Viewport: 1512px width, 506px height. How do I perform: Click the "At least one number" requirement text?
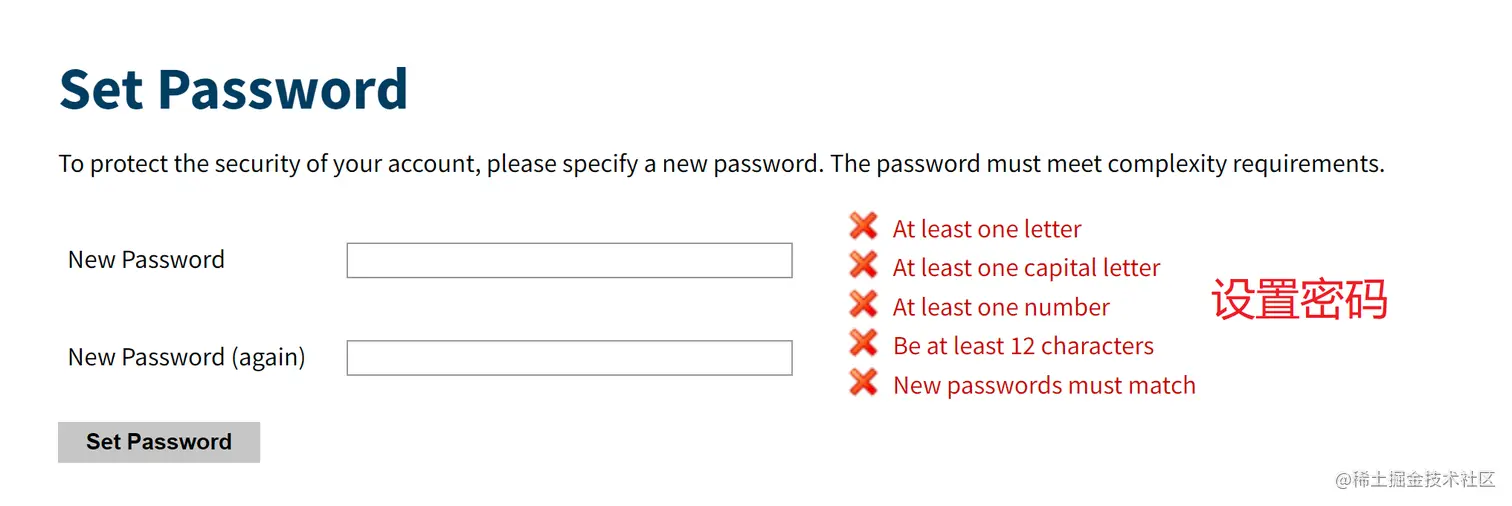coord(1001,307)
